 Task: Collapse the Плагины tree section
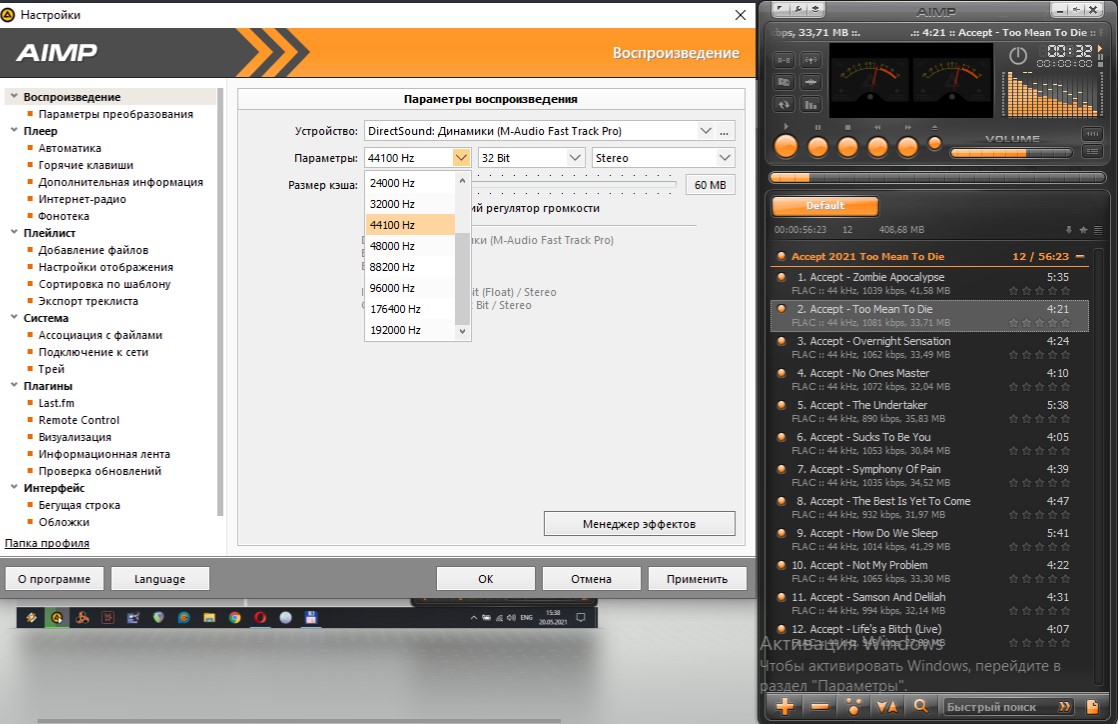click(14, 385)
